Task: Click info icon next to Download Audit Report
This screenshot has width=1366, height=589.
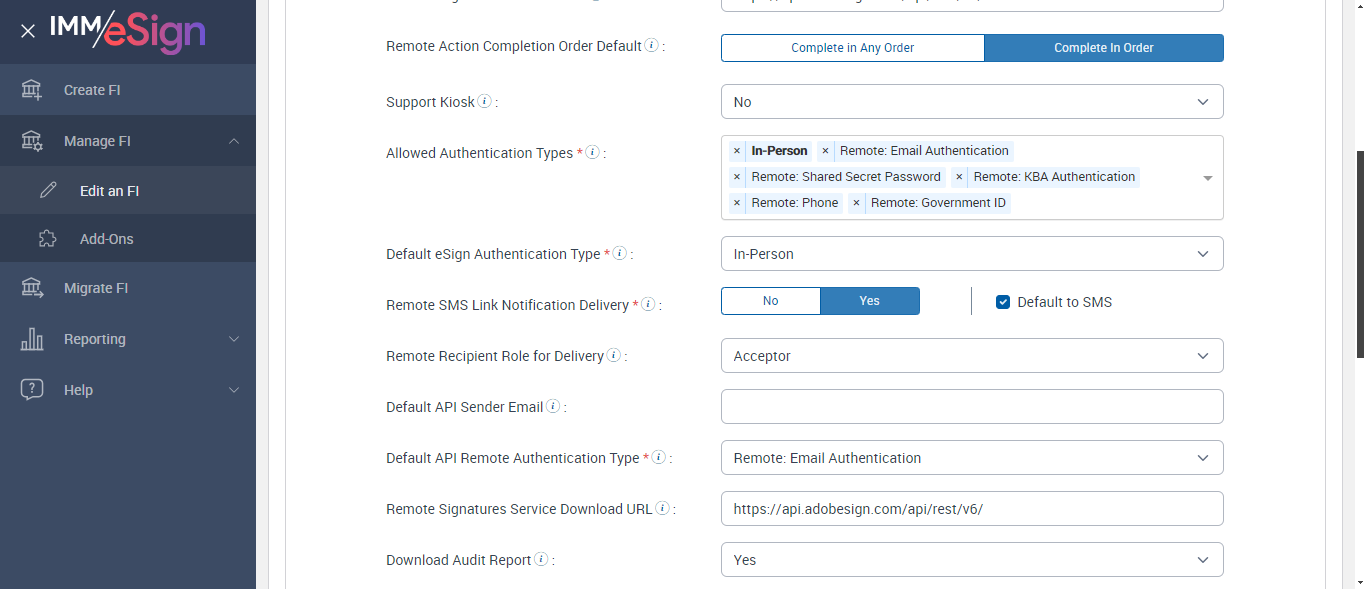Action: 541,559
